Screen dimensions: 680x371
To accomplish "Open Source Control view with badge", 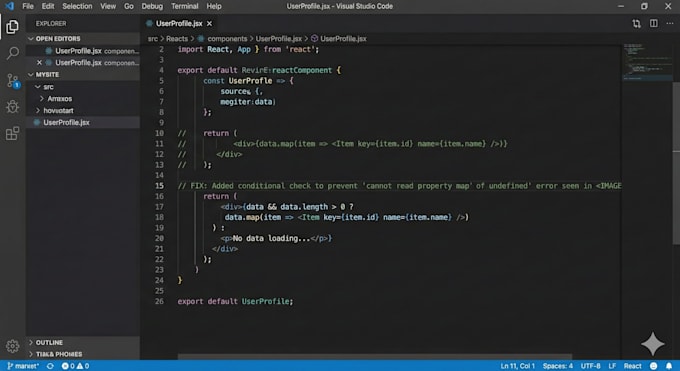I will pos(12,81).
